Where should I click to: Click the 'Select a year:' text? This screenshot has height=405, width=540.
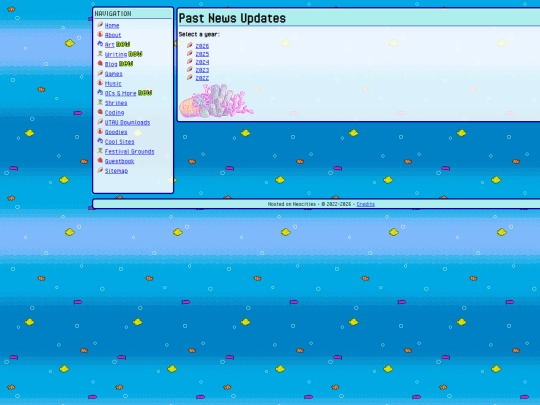(x=199, y=34)
